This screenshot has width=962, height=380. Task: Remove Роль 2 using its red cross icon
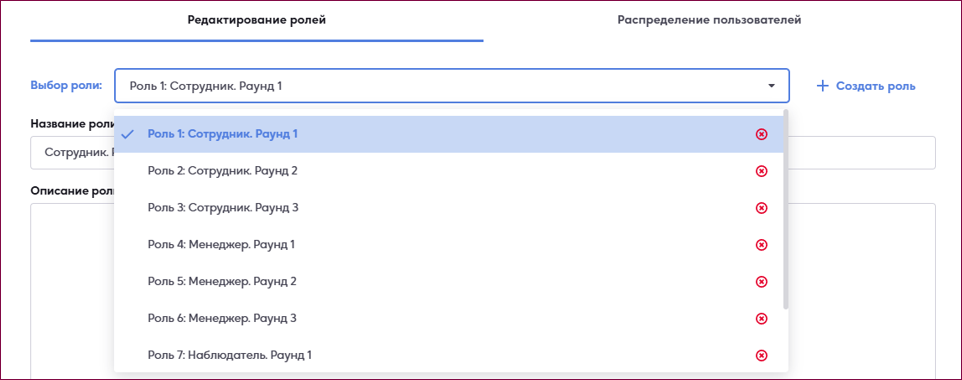[761, 171]
